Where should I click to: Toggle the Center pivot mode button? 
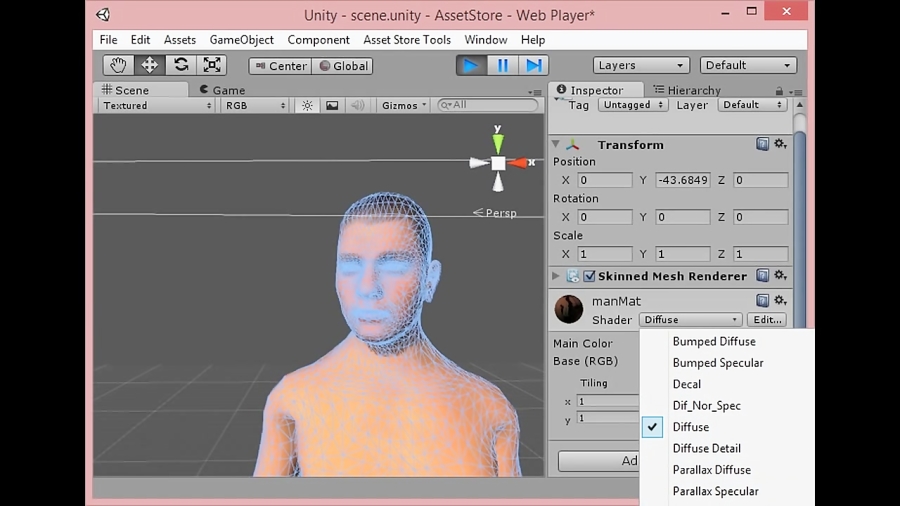(280, 66)
